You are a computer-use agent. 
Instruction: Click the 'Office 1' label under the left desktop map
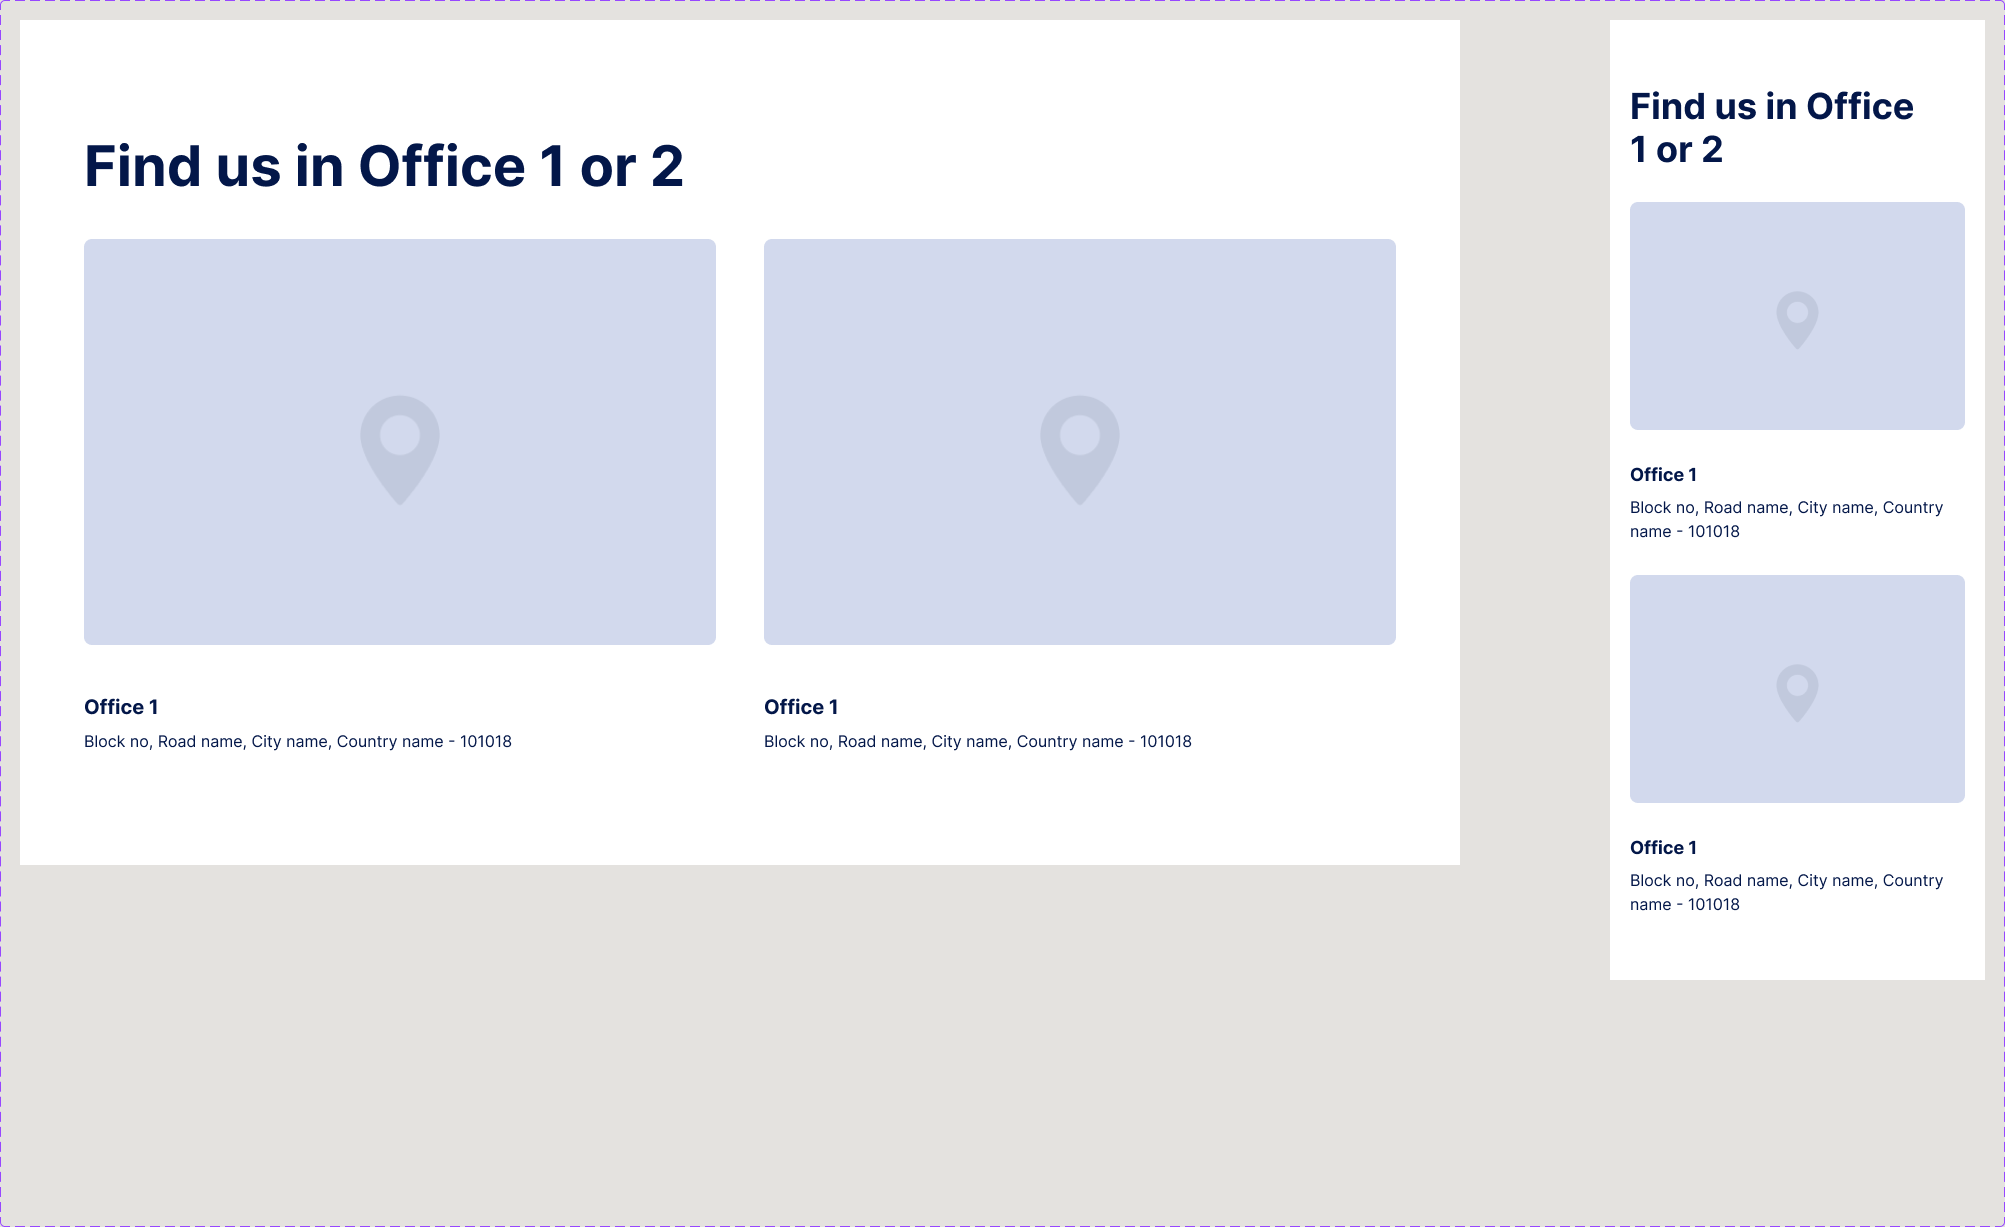pos(121,707)
